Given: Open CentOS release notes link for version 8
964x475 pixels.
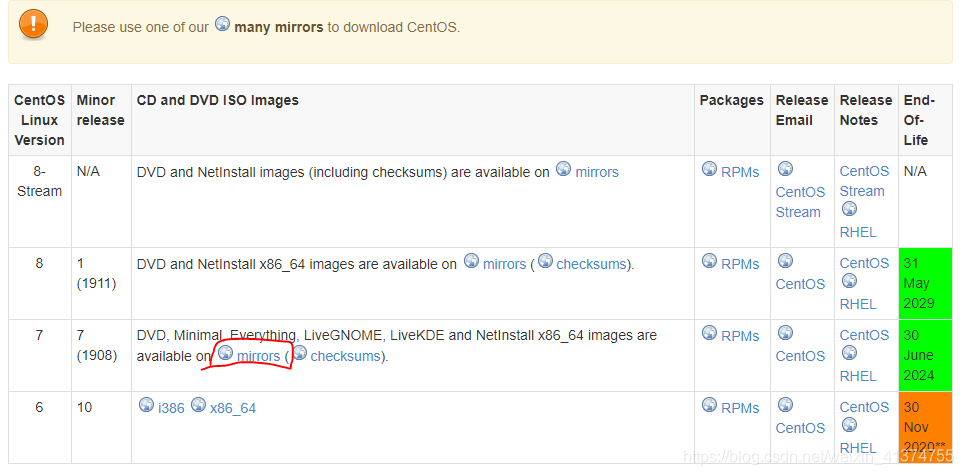Looking at the screenshot, I should point(864,263).
